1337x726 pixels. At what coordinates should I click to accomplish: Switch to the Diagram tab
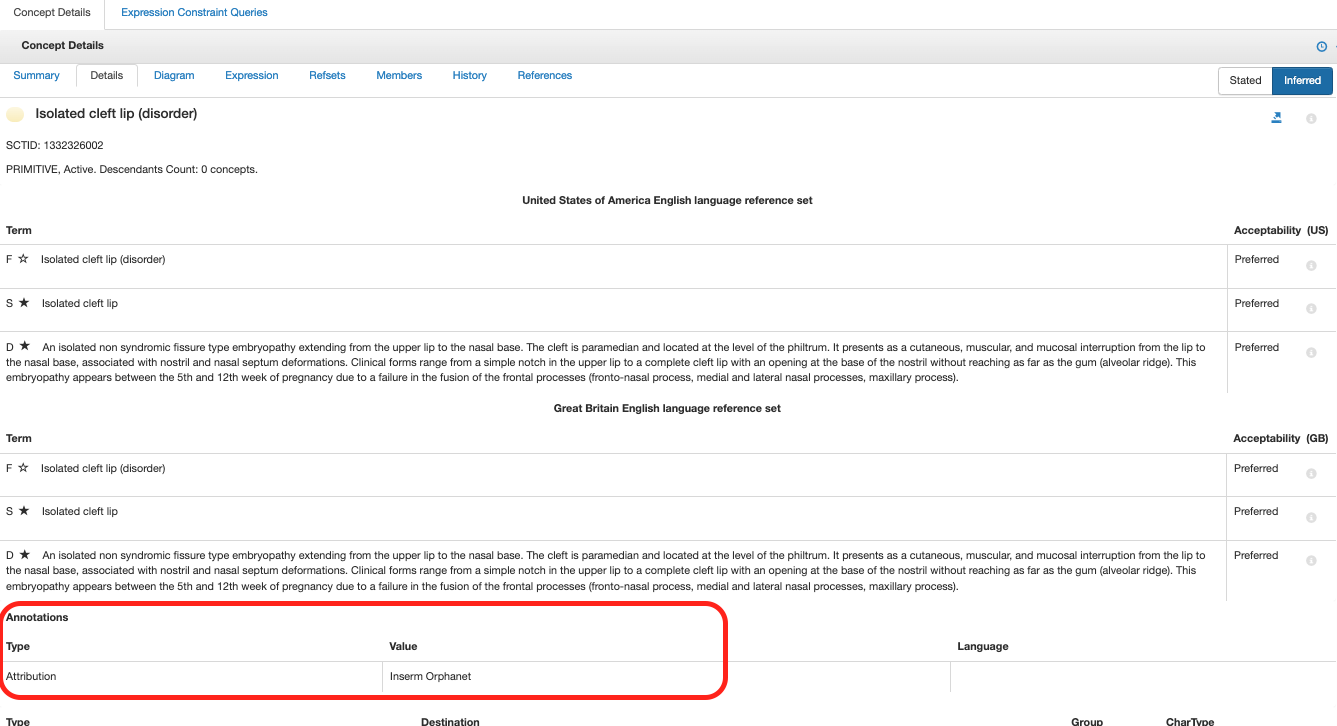(174, 75)
